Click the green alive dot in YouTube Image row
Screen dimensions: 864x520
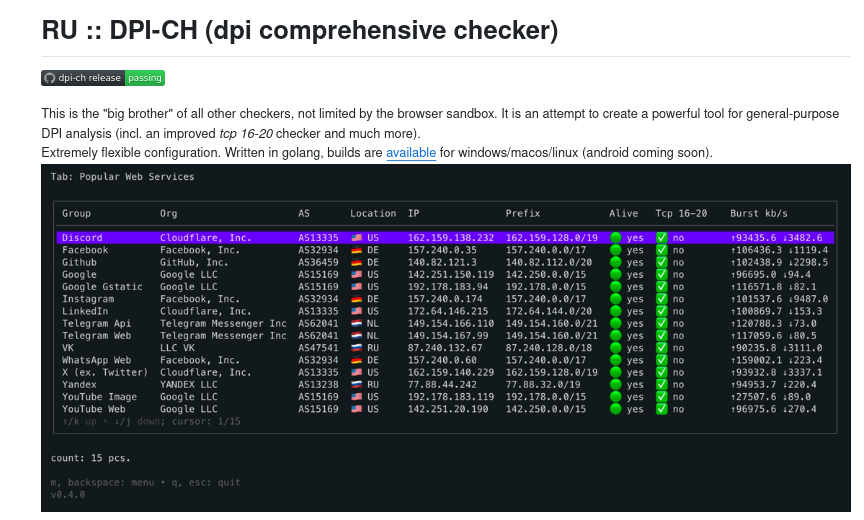[615, 397]
